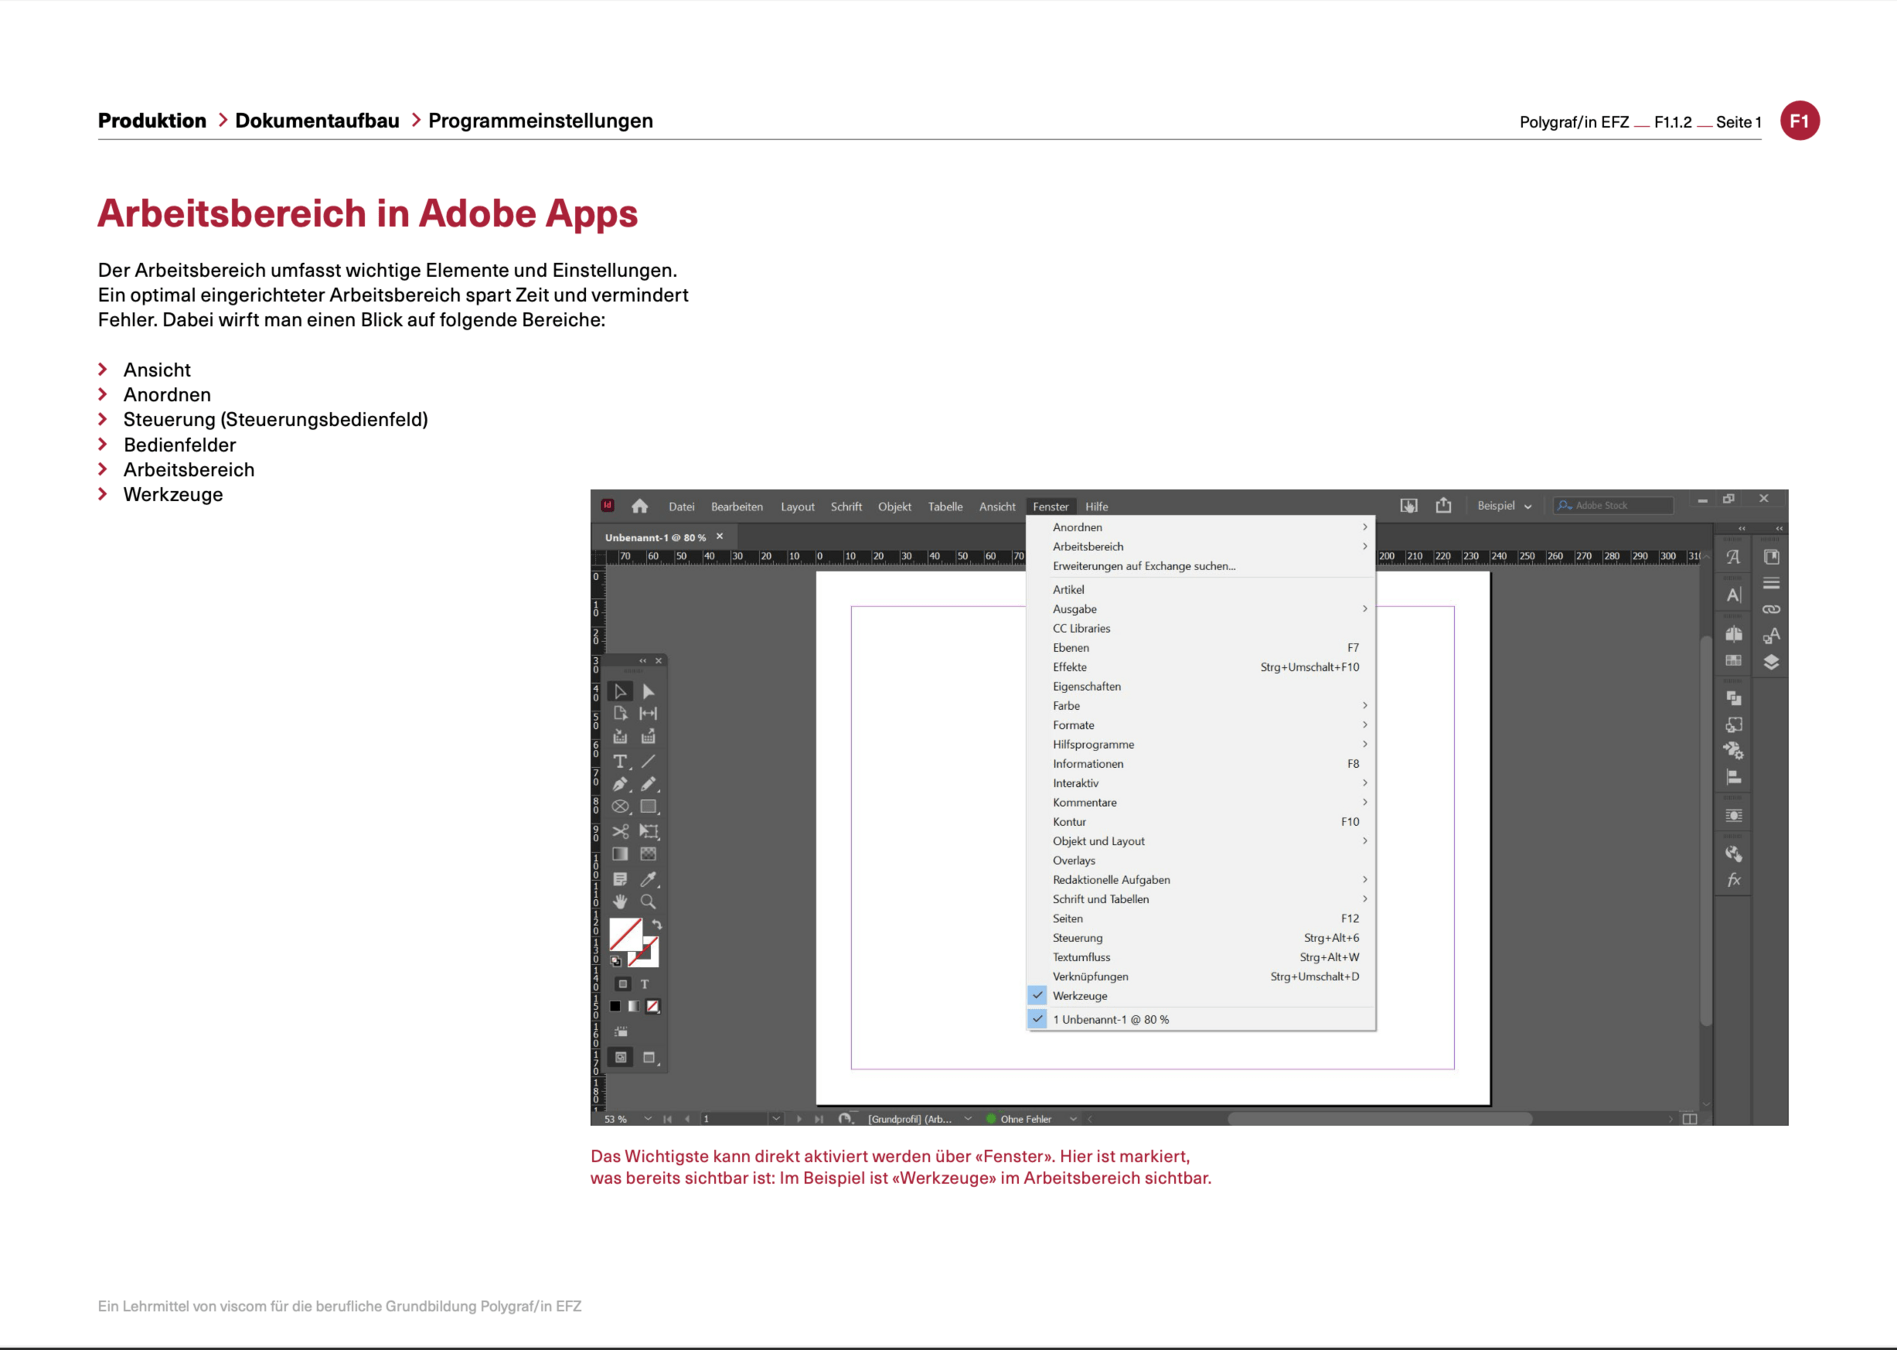Select the Scissors tool
Viewport: 1897px width, 1350px height.
pyautogui.click(x=620, y=831)
